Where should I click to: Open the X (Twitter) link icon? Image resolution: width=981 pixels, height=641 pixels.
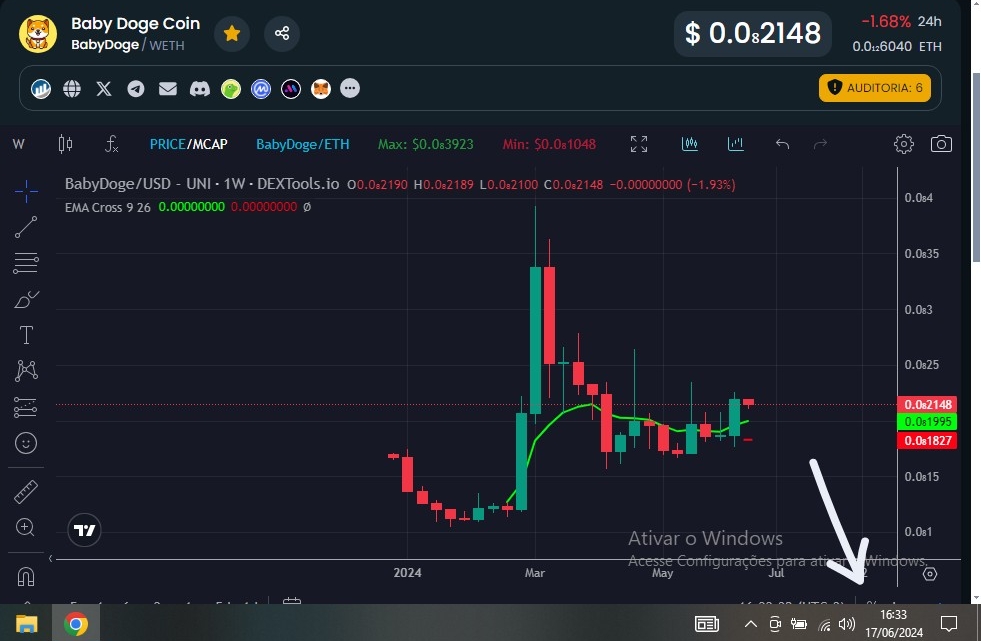click(104, 89)
